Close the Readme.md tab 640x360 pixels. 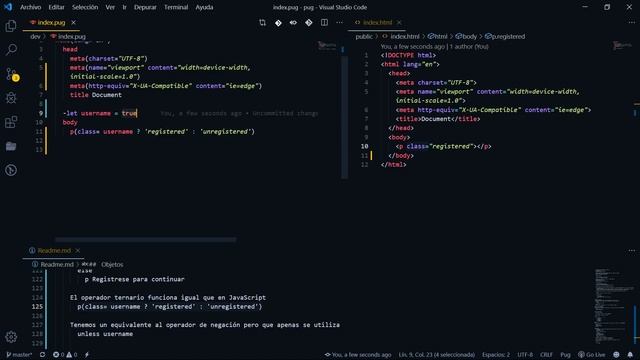[x=78, y=251]
